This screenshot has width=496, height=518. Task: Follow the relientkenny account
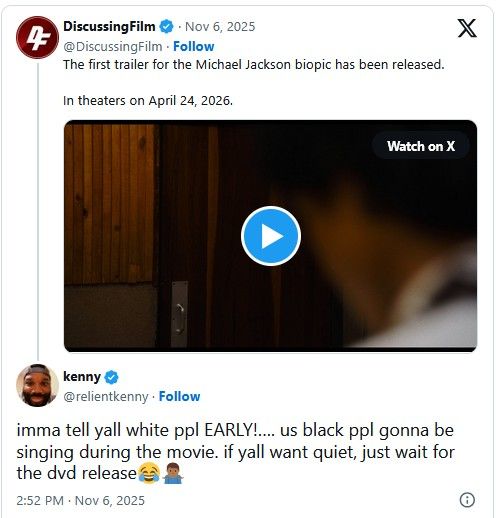coord(179,396)
